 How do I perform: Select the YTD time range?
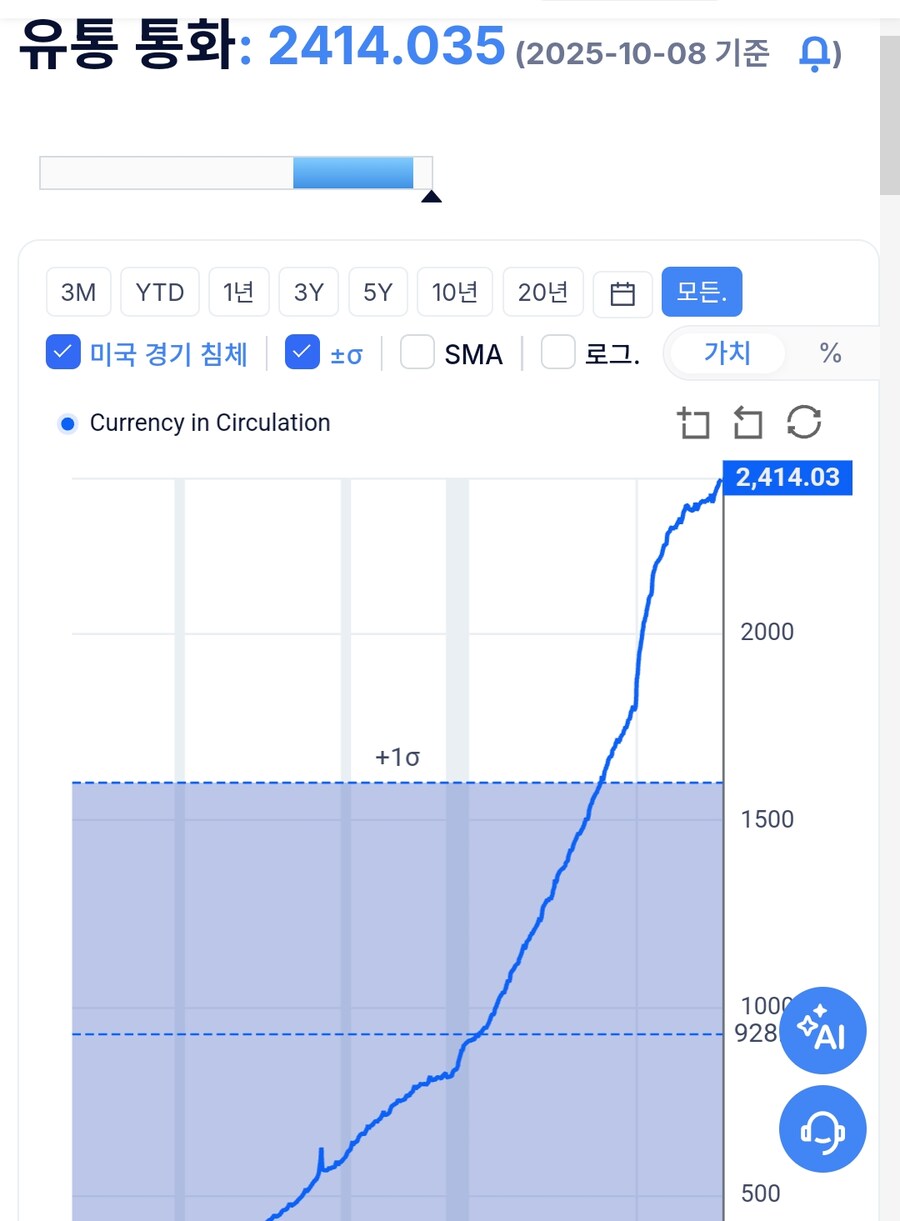click(x=160, y=293)
